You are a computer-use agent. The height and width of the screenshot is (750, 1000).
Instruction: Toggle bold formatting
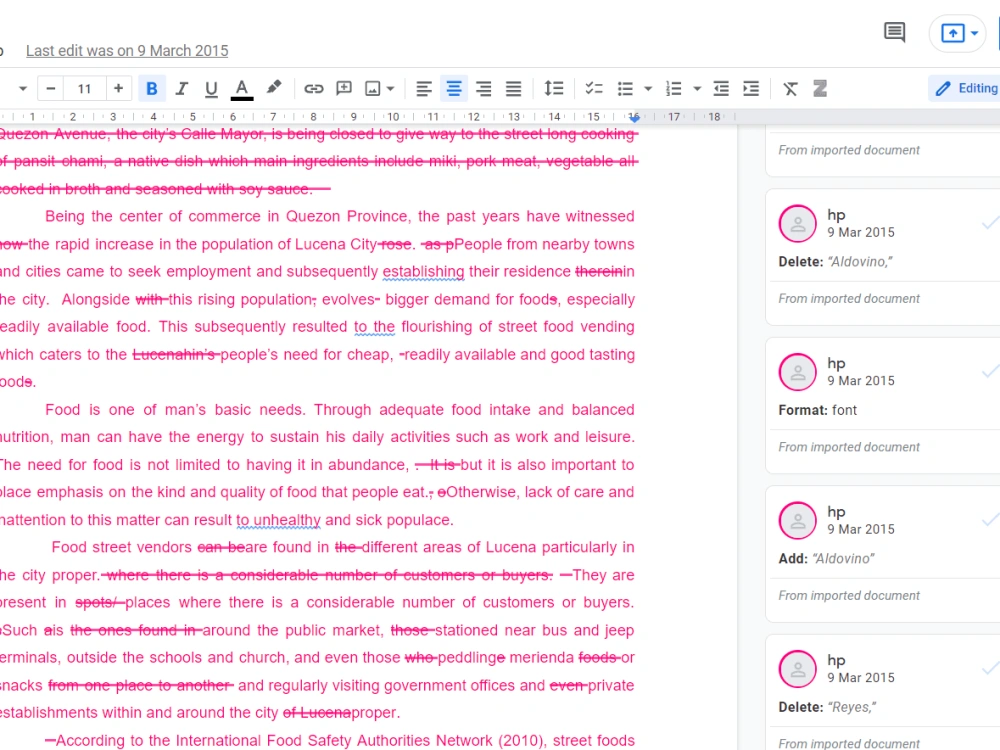(x=152, y=88)
